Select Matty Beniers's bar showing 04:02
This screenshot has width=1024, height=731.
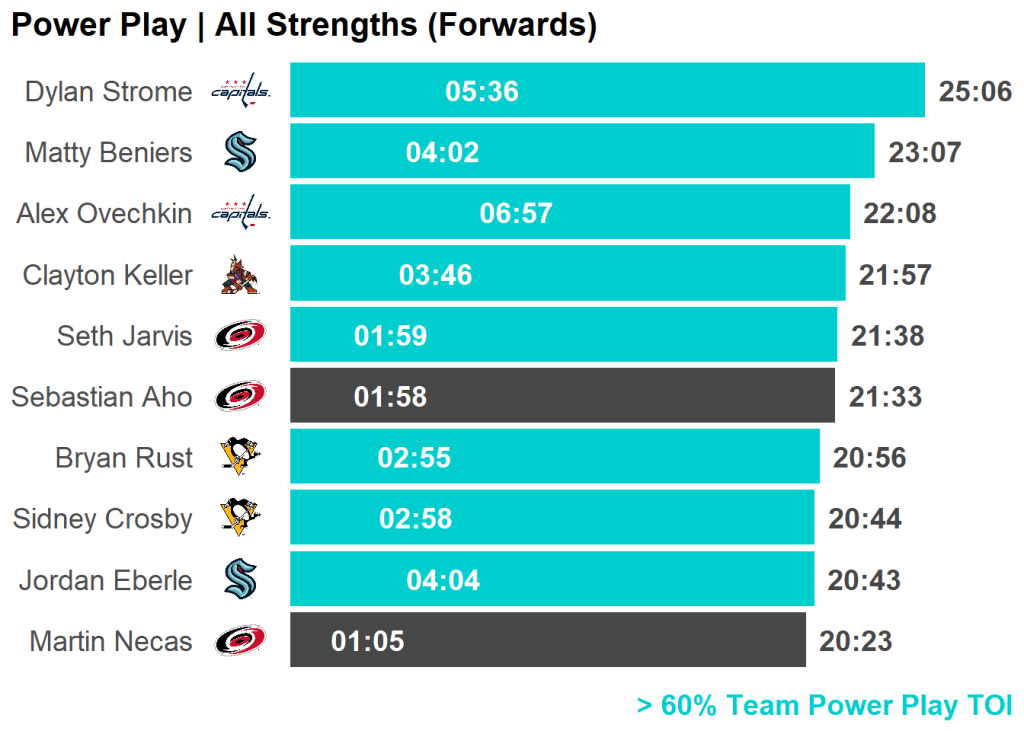coord(582,151)
